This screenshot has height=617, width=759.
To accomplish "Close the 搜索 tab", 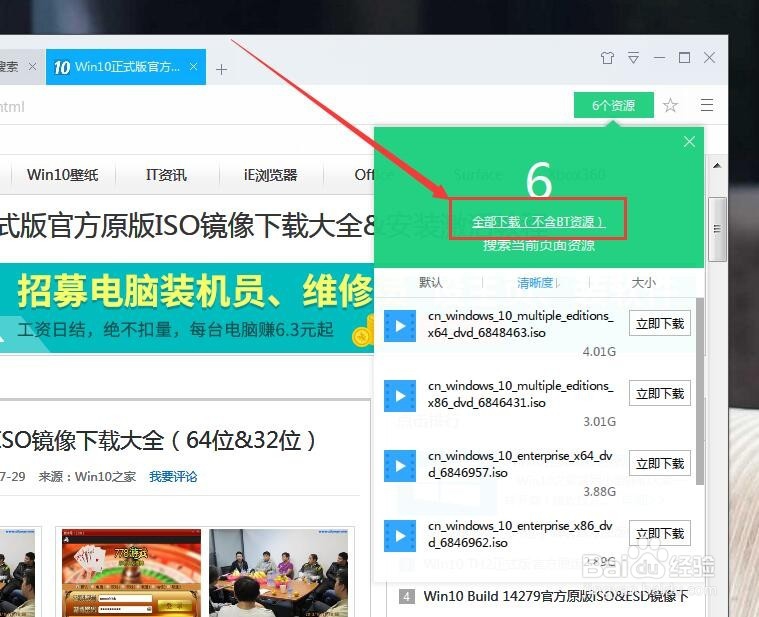I will 32,67.
